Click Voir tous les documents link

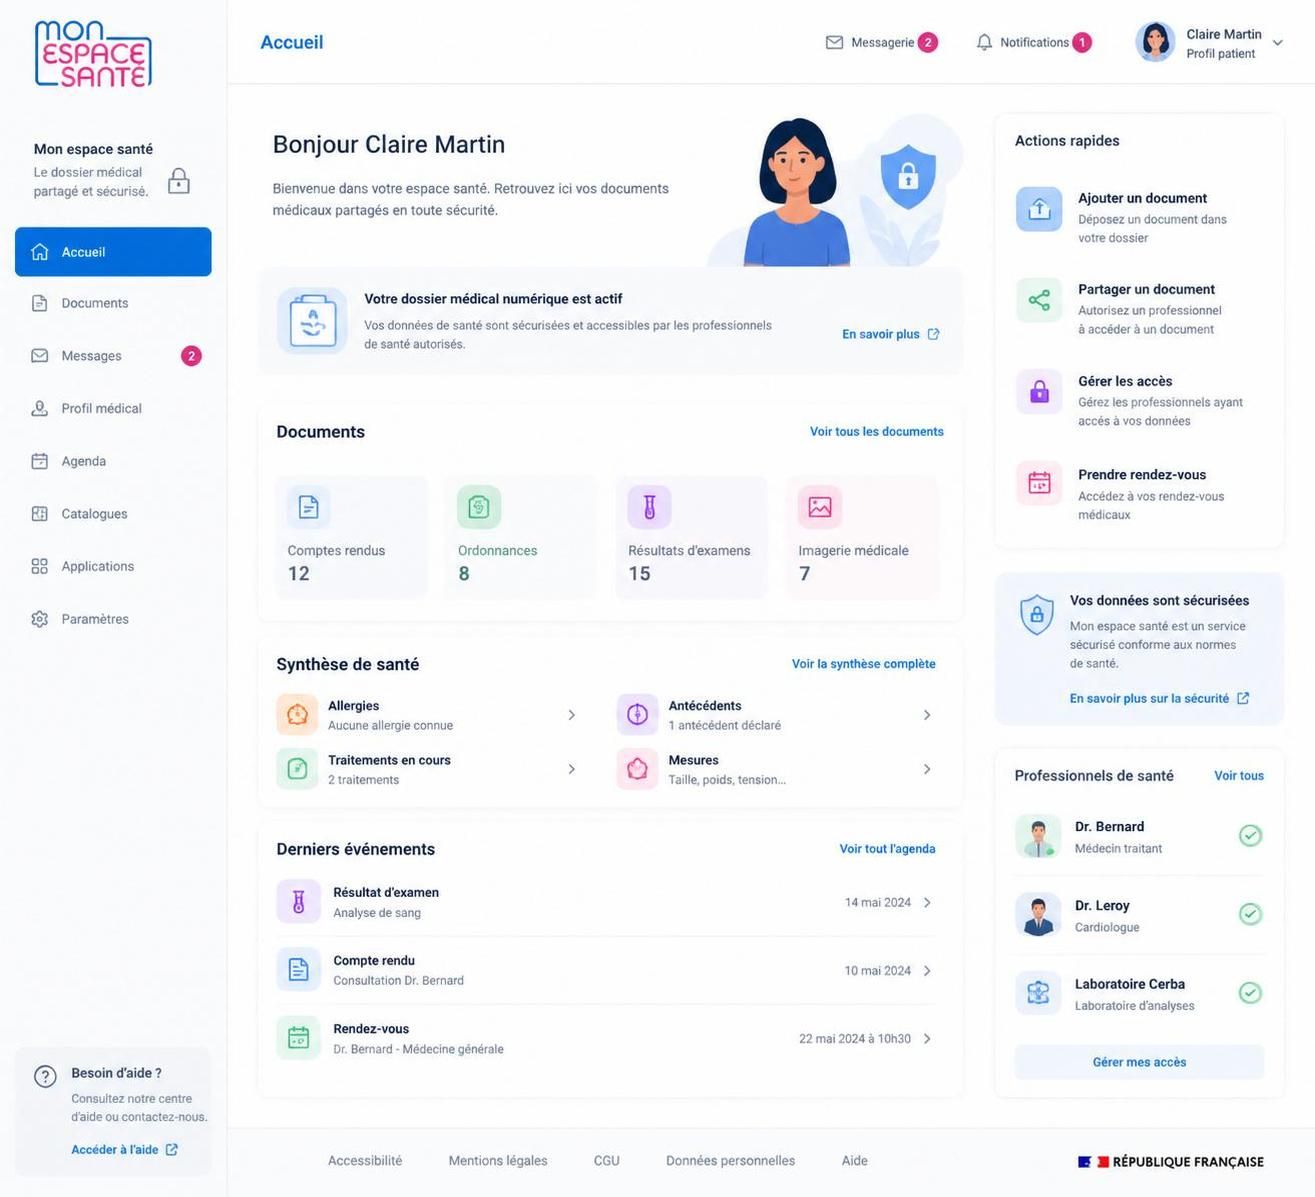coord(876,432)
